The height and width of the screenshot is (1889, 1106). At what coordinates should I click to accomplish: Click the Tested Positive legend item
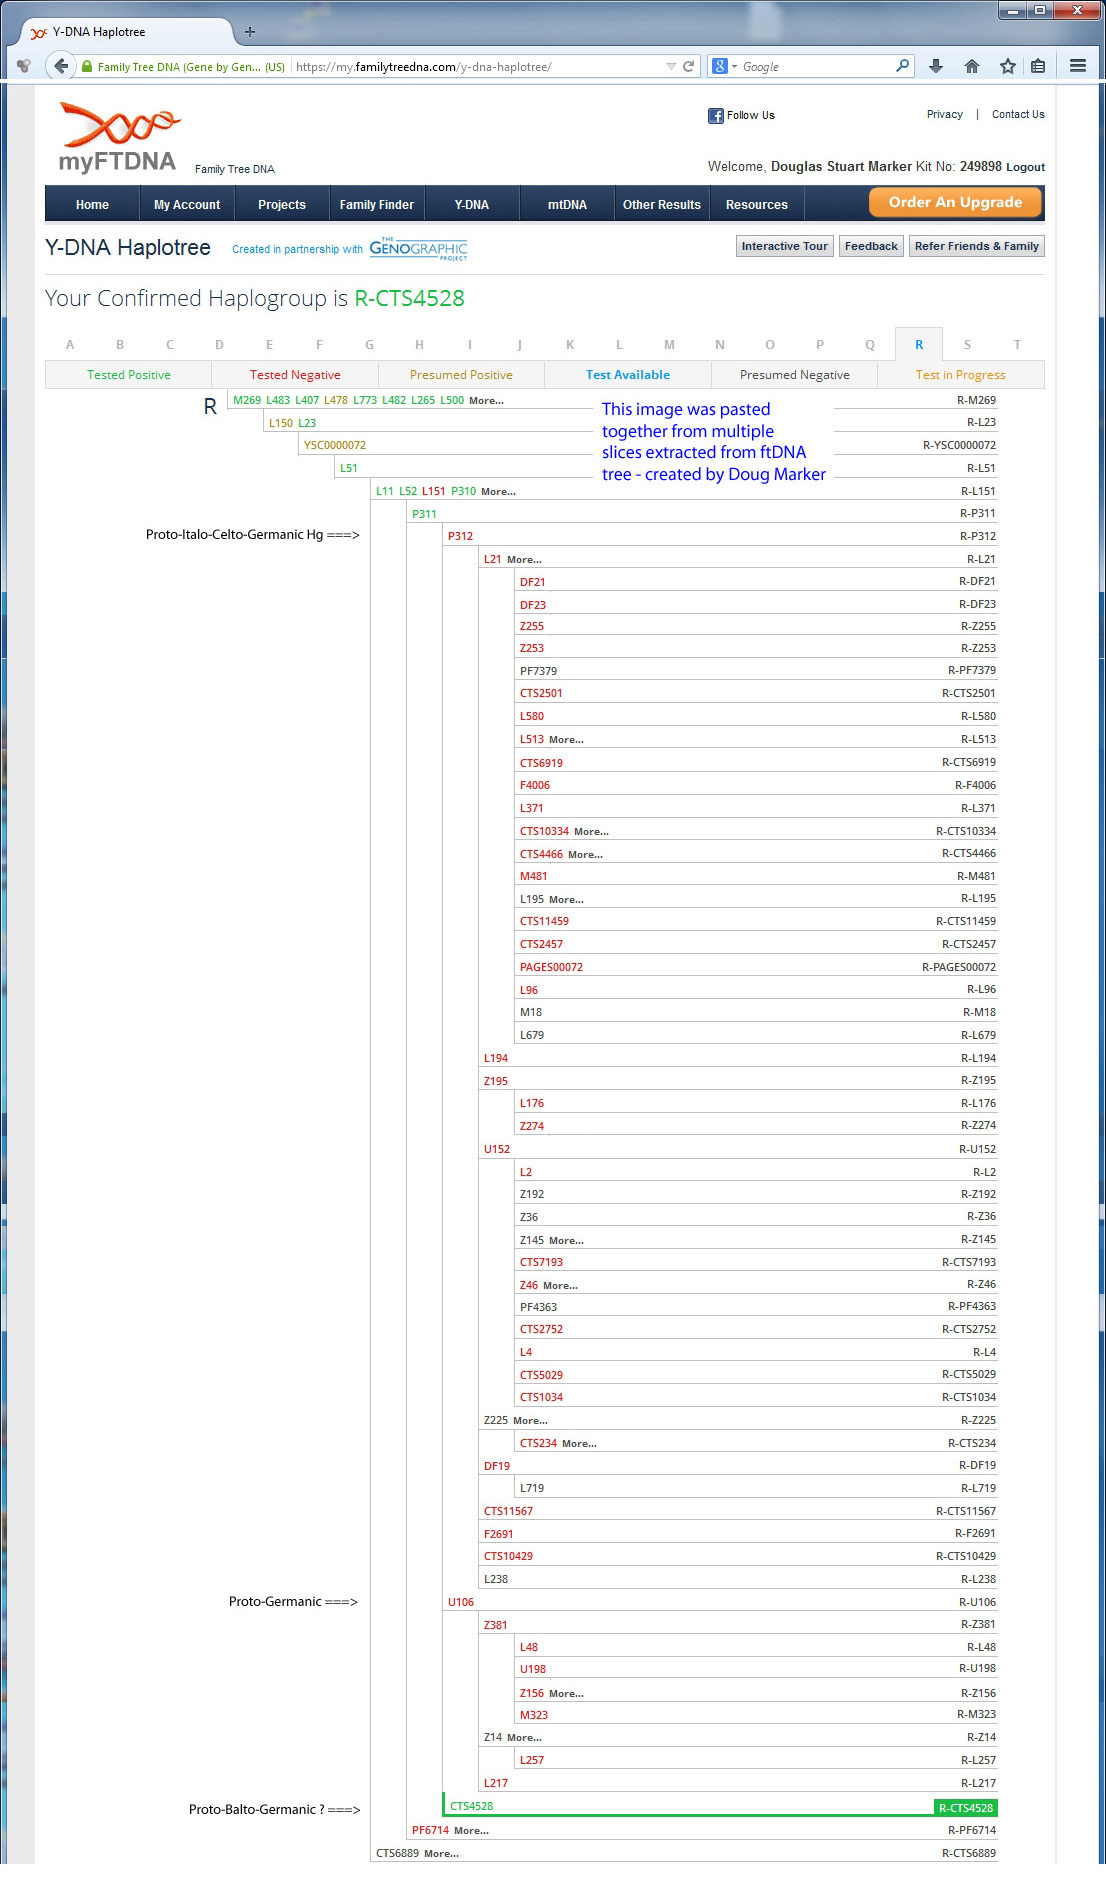tap(129, 375)
